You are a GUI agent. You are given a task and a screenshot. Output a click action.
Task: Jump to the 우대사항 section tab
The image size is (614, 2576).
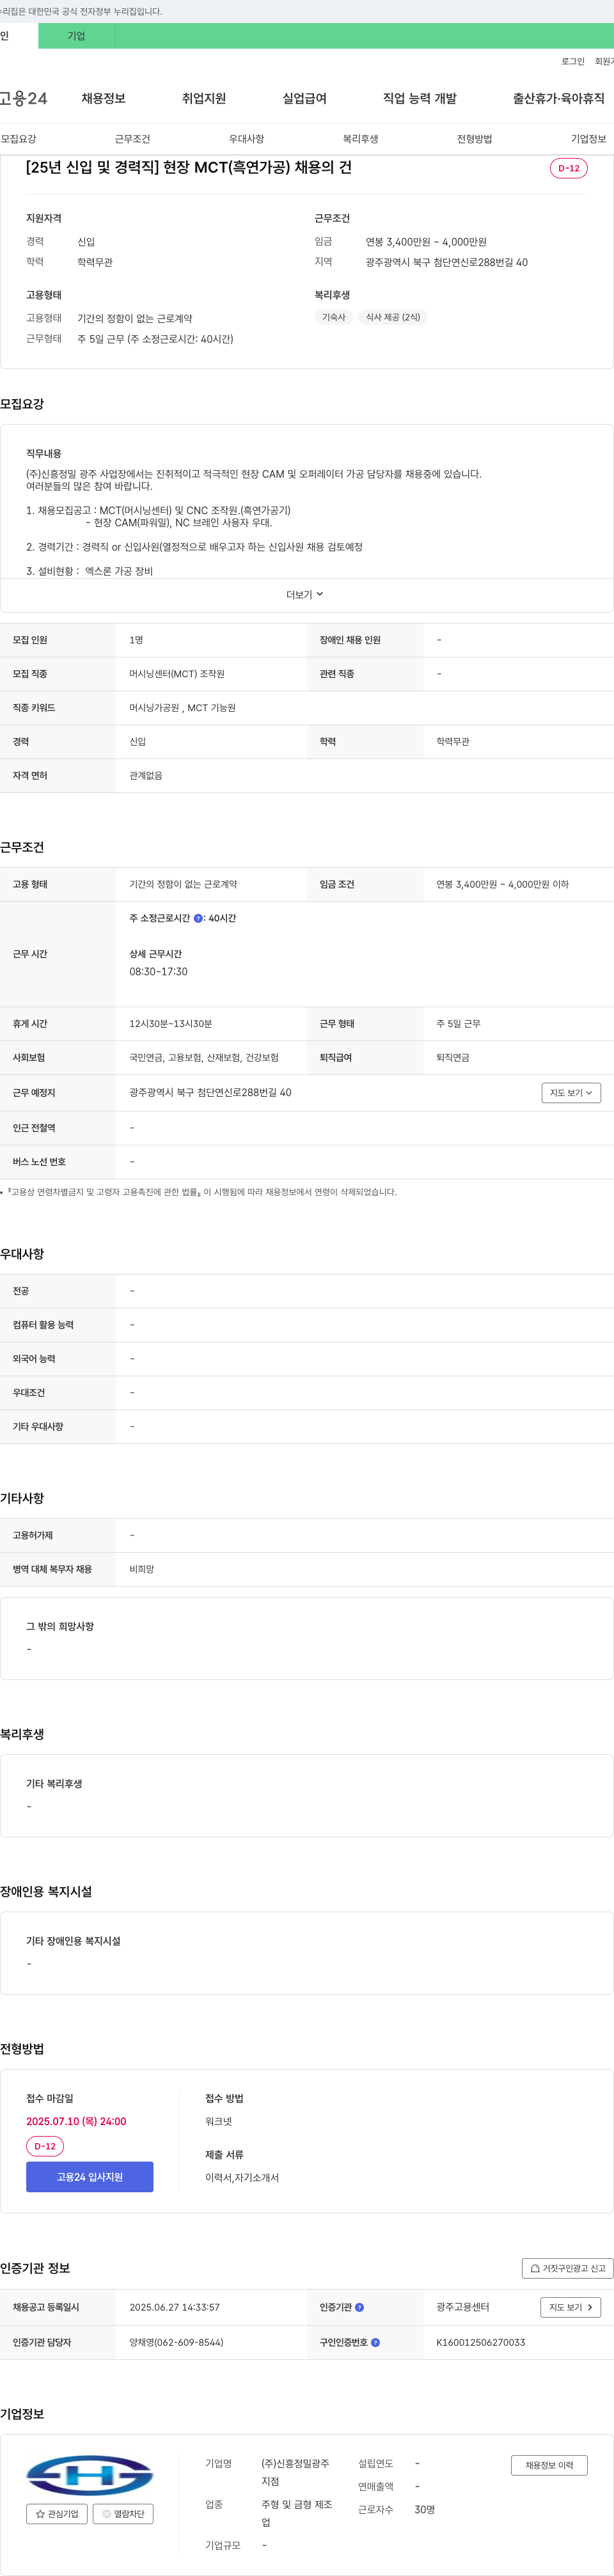(x=246, y=139)
